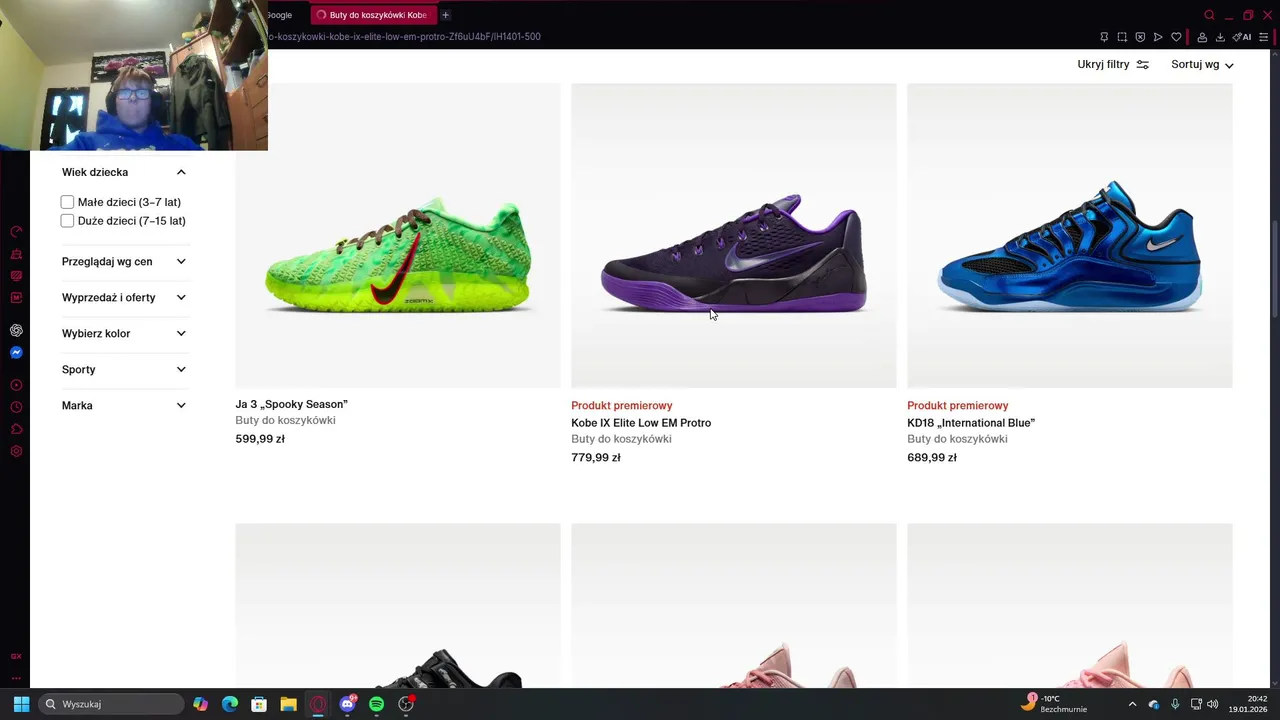The width and height of the screenshot is (1280, 720).
Task: Open the profile account icon in toolbar
Action: click(1202, 37)
